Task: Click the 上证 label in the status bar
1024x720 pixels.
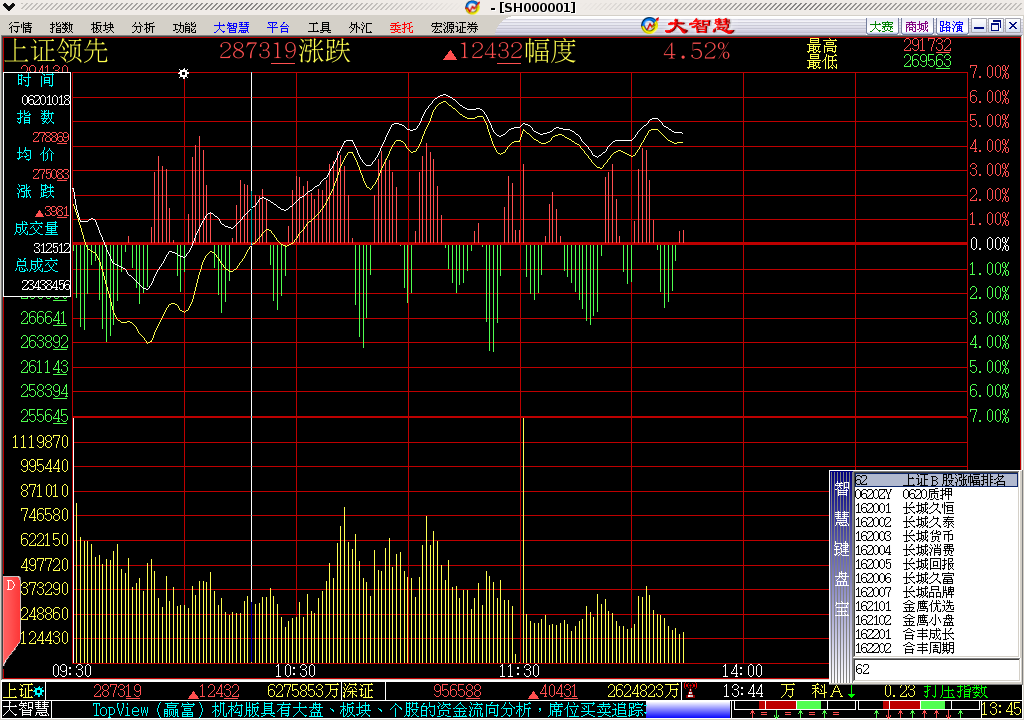Action: (x=18, y=691)
